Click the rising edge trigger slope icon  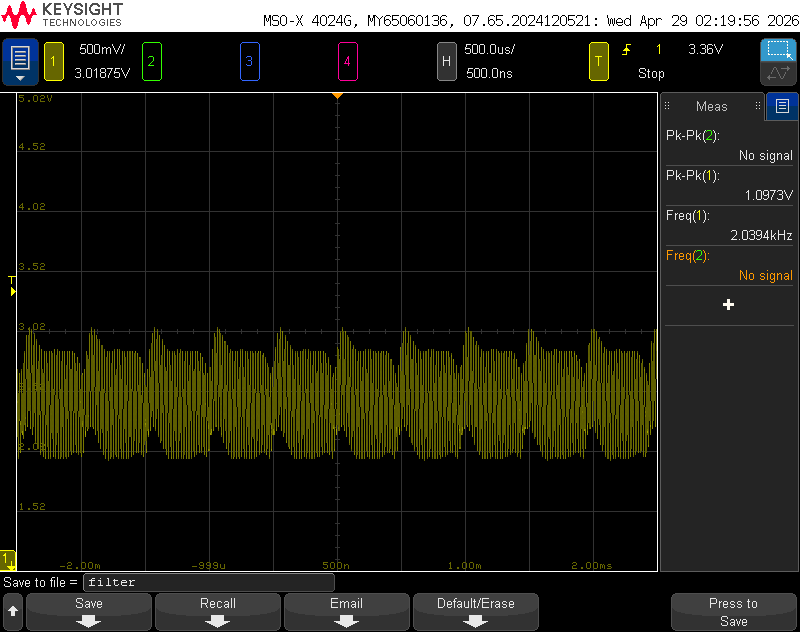point(627,49)
